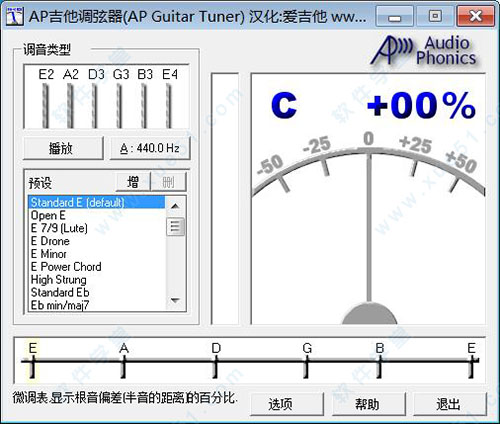
Task: Click the detected note C display
Action: click(x=284, y=106)
